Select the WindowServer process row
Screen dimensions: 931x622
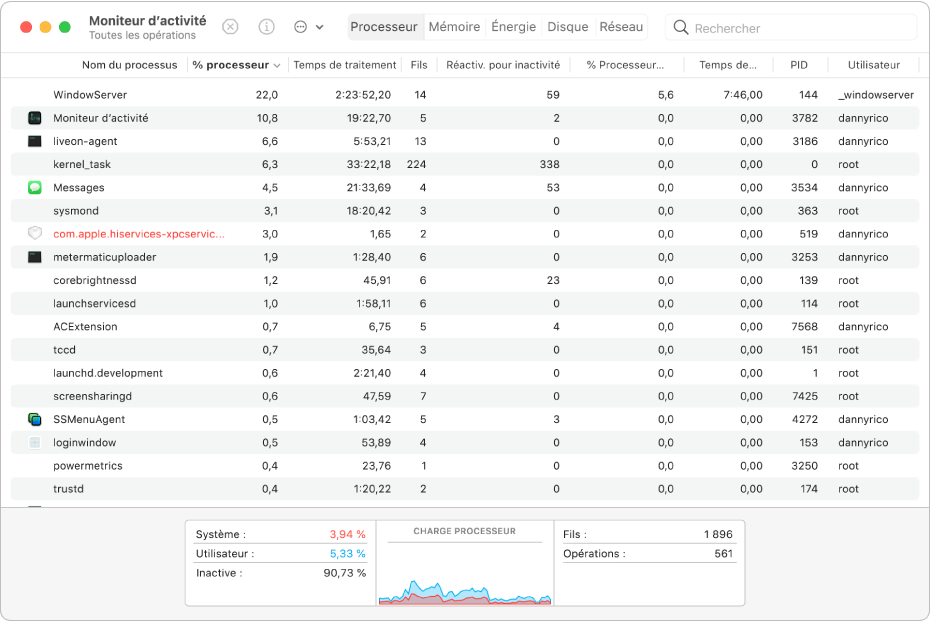465,95
